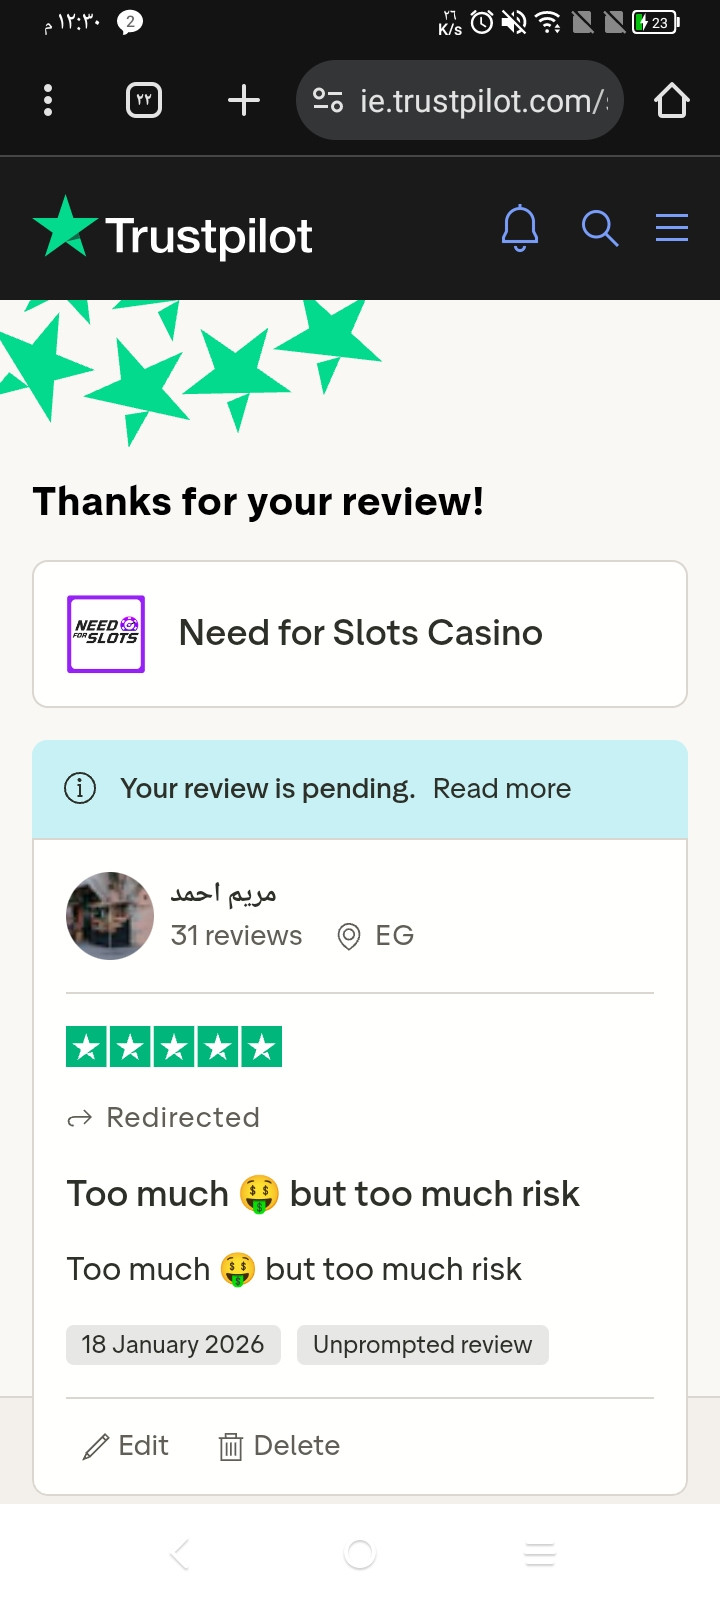Open a new browser tab
This screenshot has height=1600, width=720.
243,100
